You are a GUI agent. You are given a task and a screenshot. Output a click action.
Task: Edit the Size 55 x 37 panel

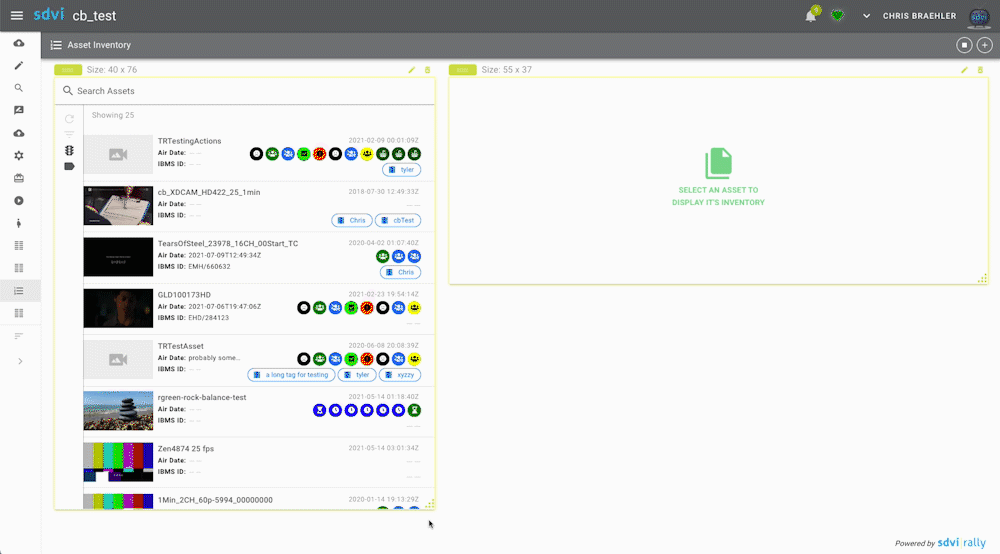pos(964,70)
